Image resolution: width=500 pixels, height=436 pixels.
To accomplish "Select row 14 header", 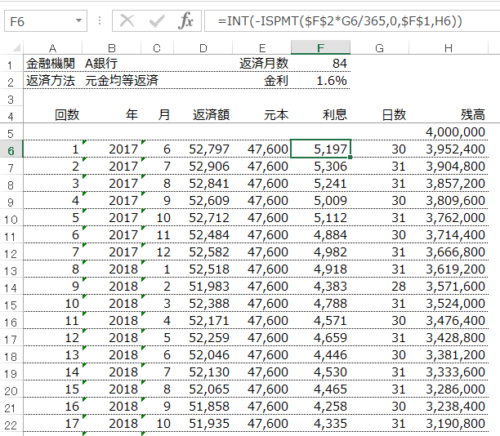I will [11, 287].
